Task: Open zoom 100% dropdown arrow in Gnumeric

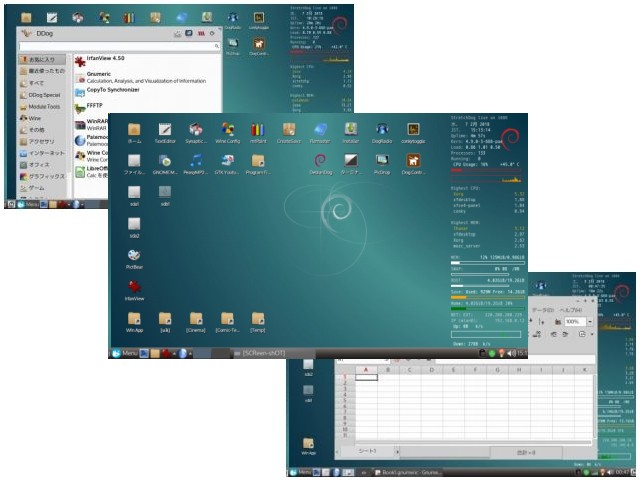Action: (590, 322)
